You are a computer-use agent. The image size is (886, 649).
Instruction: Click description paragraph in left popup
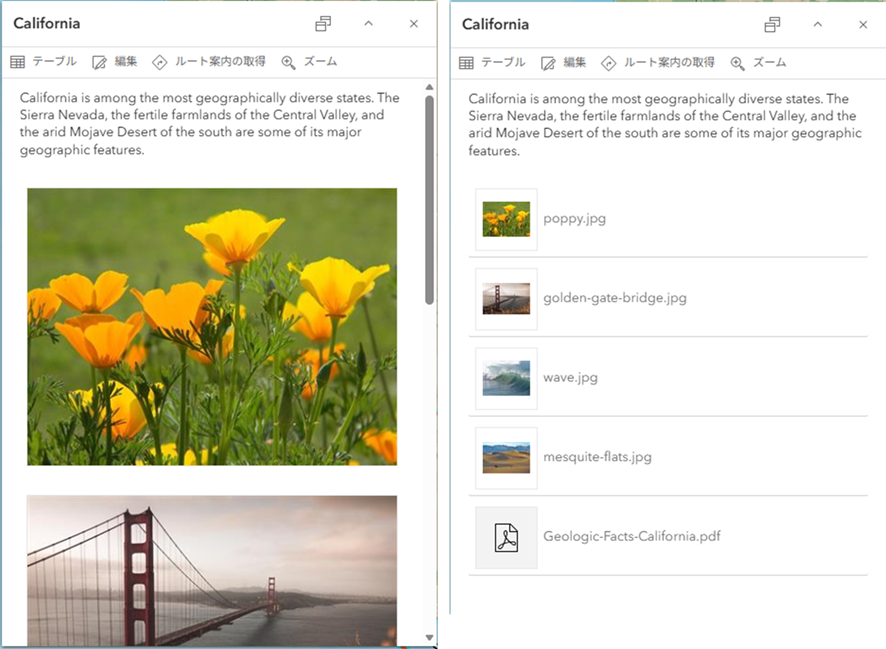[210, 124]
